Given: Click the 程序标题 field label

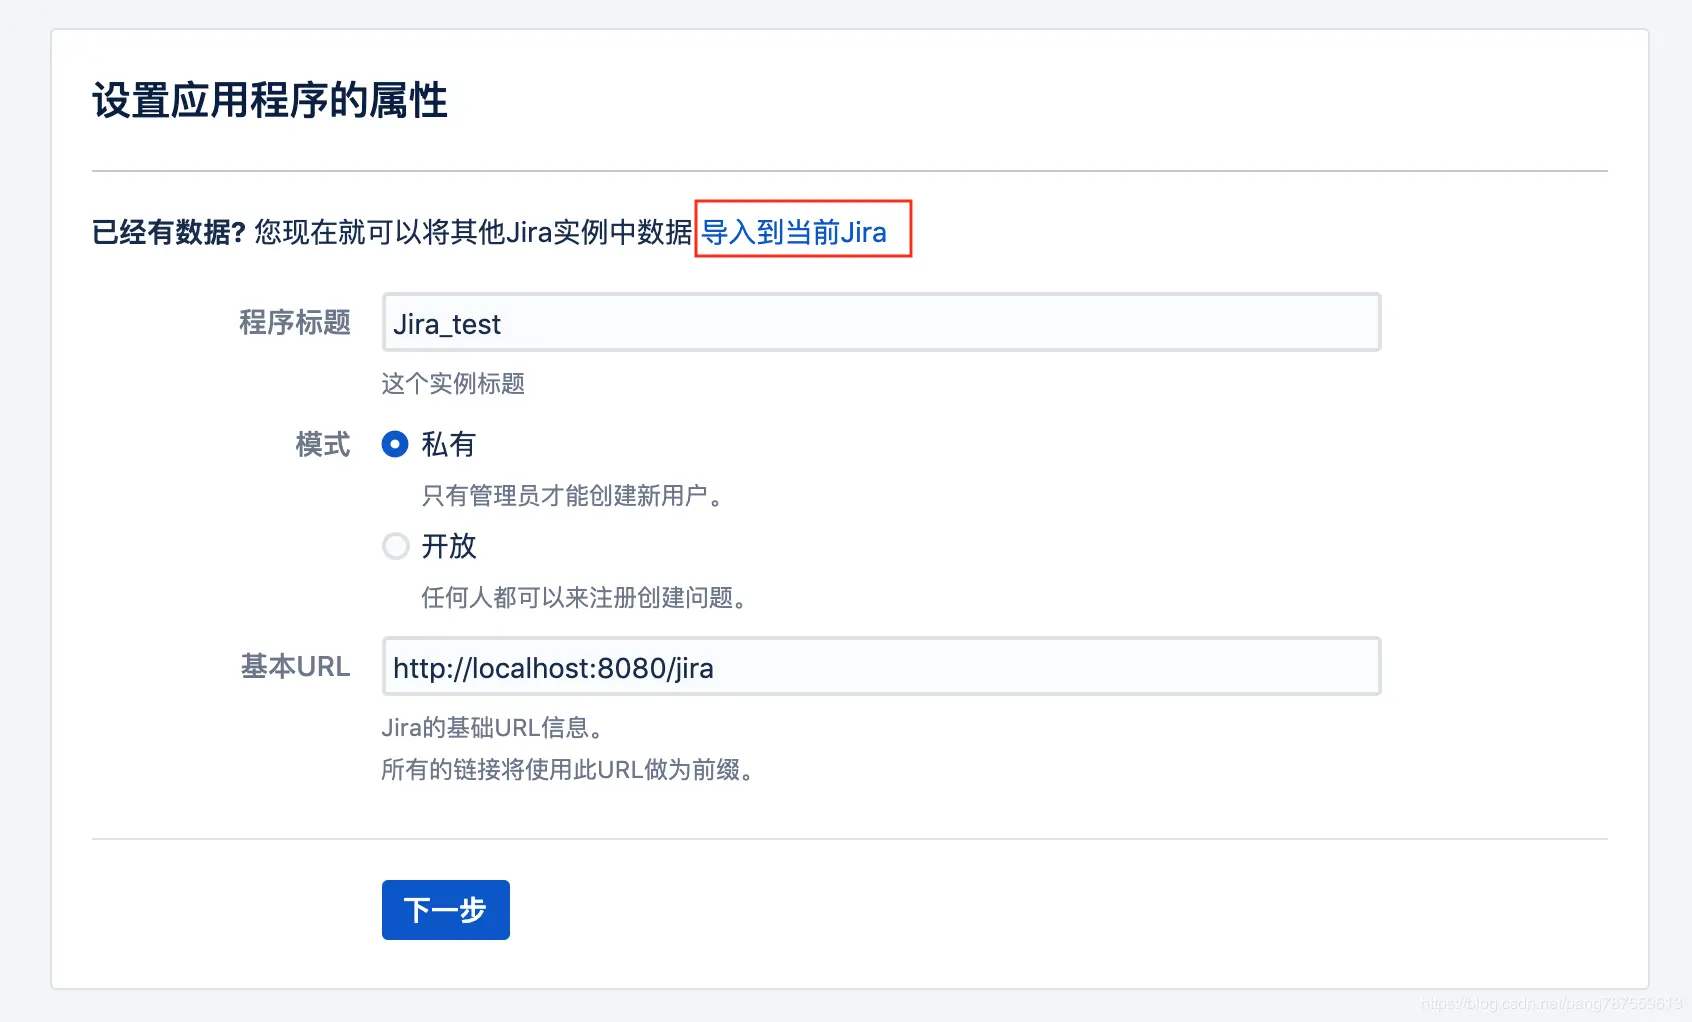Looking at the screenshot, I should (294, 323).
